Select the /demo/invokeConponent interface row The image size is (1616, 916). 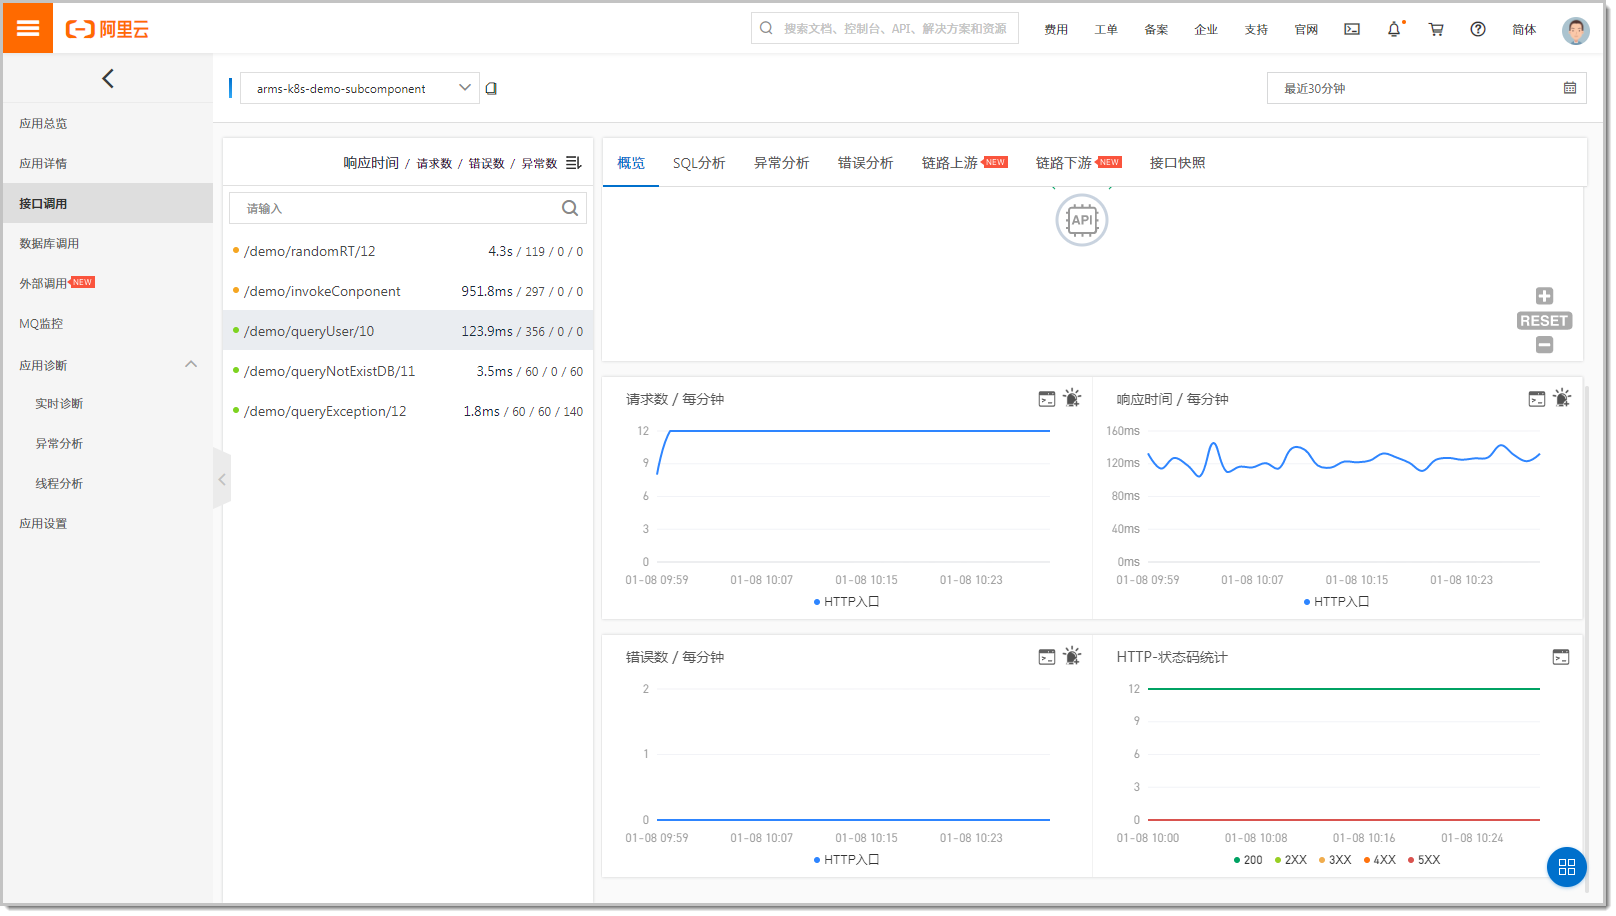pos(408,291)
